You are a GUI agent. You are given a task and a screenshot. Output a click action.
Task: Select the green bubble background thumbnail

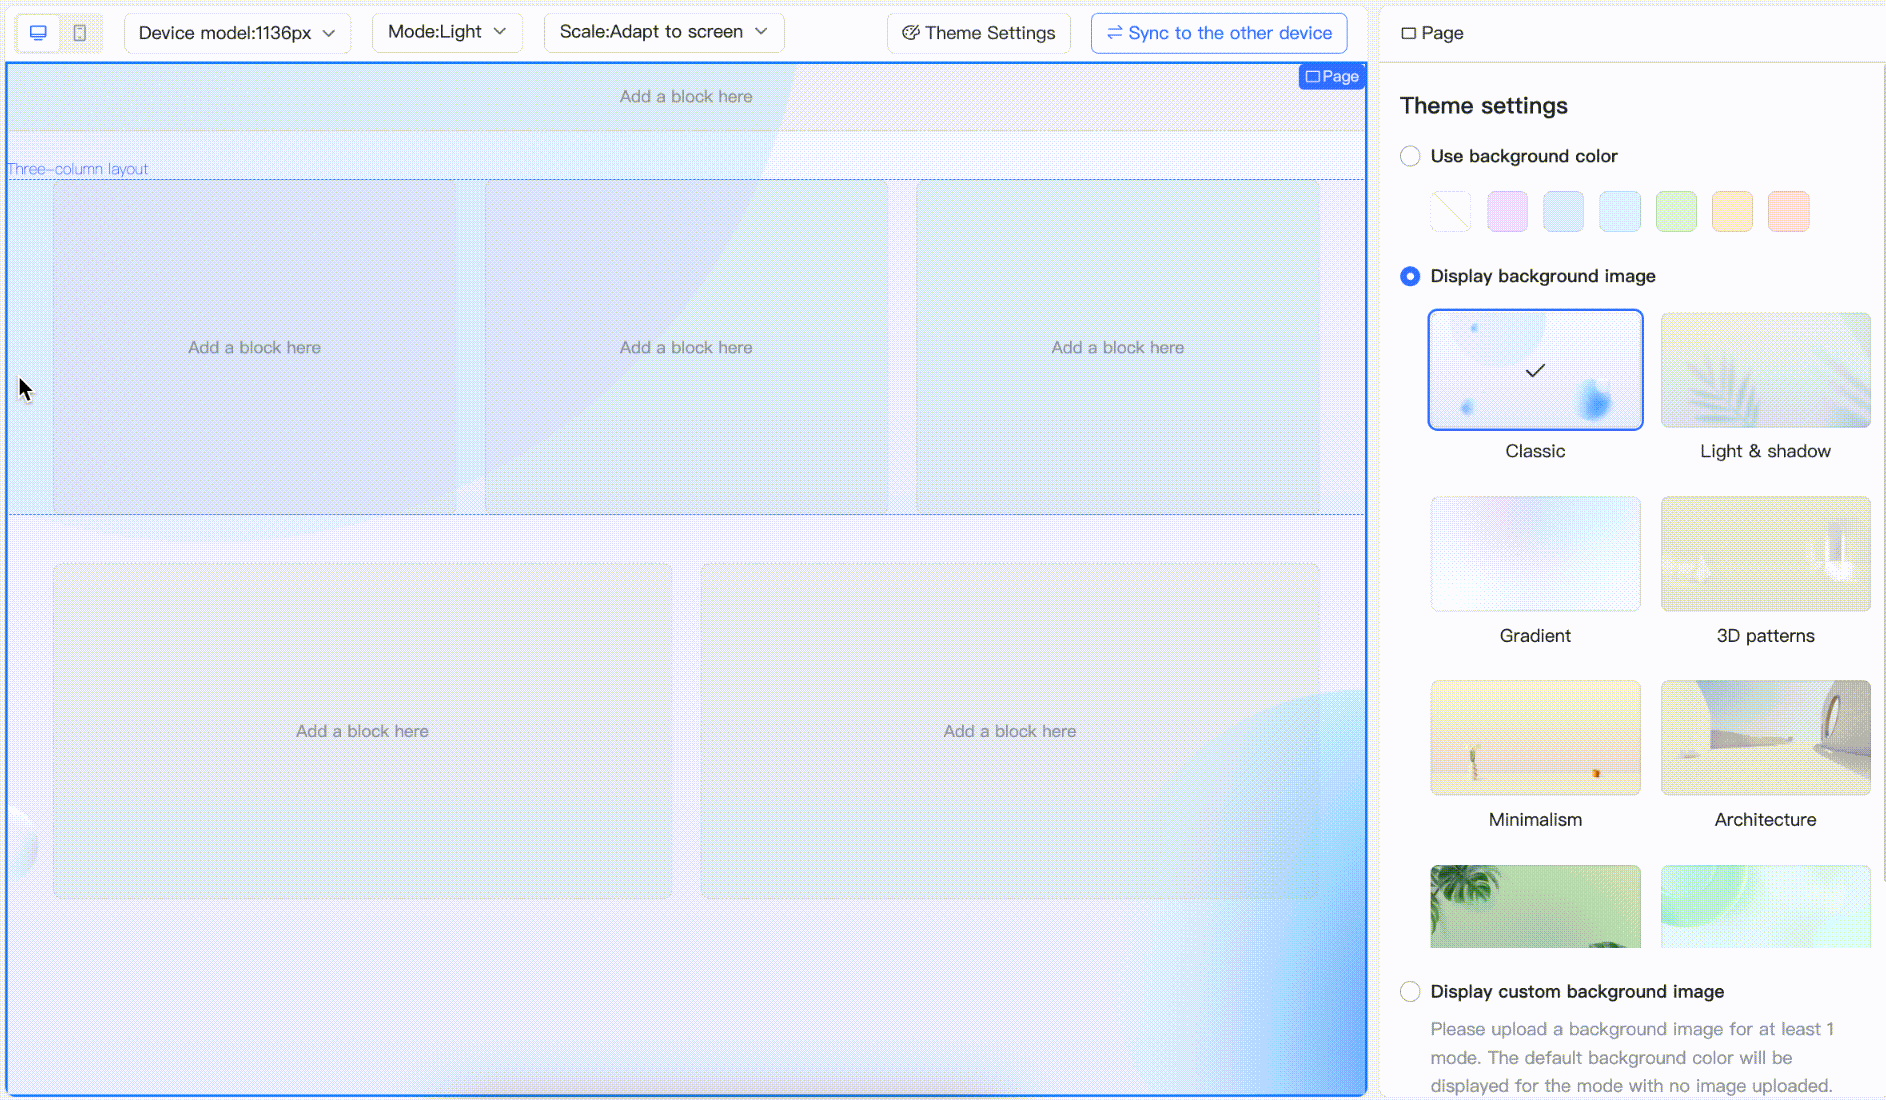pos(1765,906)
